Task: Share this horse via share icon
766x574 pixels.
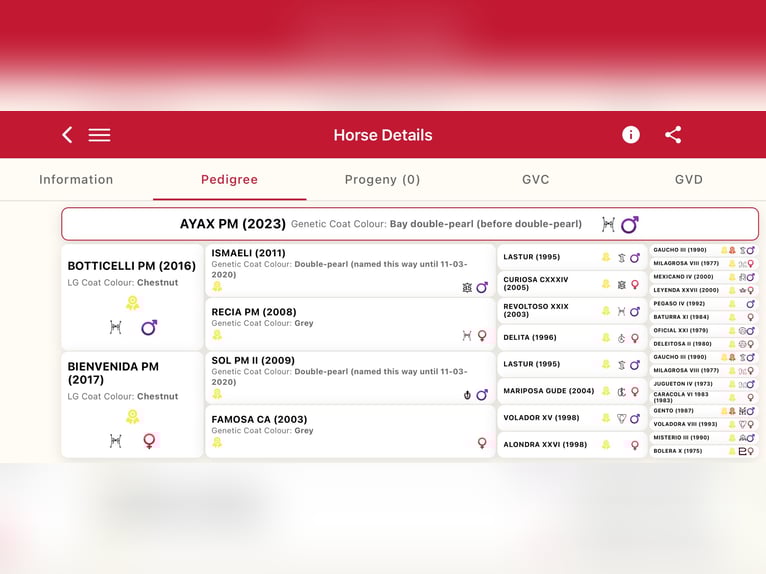Action: click(x=673, y=135)
